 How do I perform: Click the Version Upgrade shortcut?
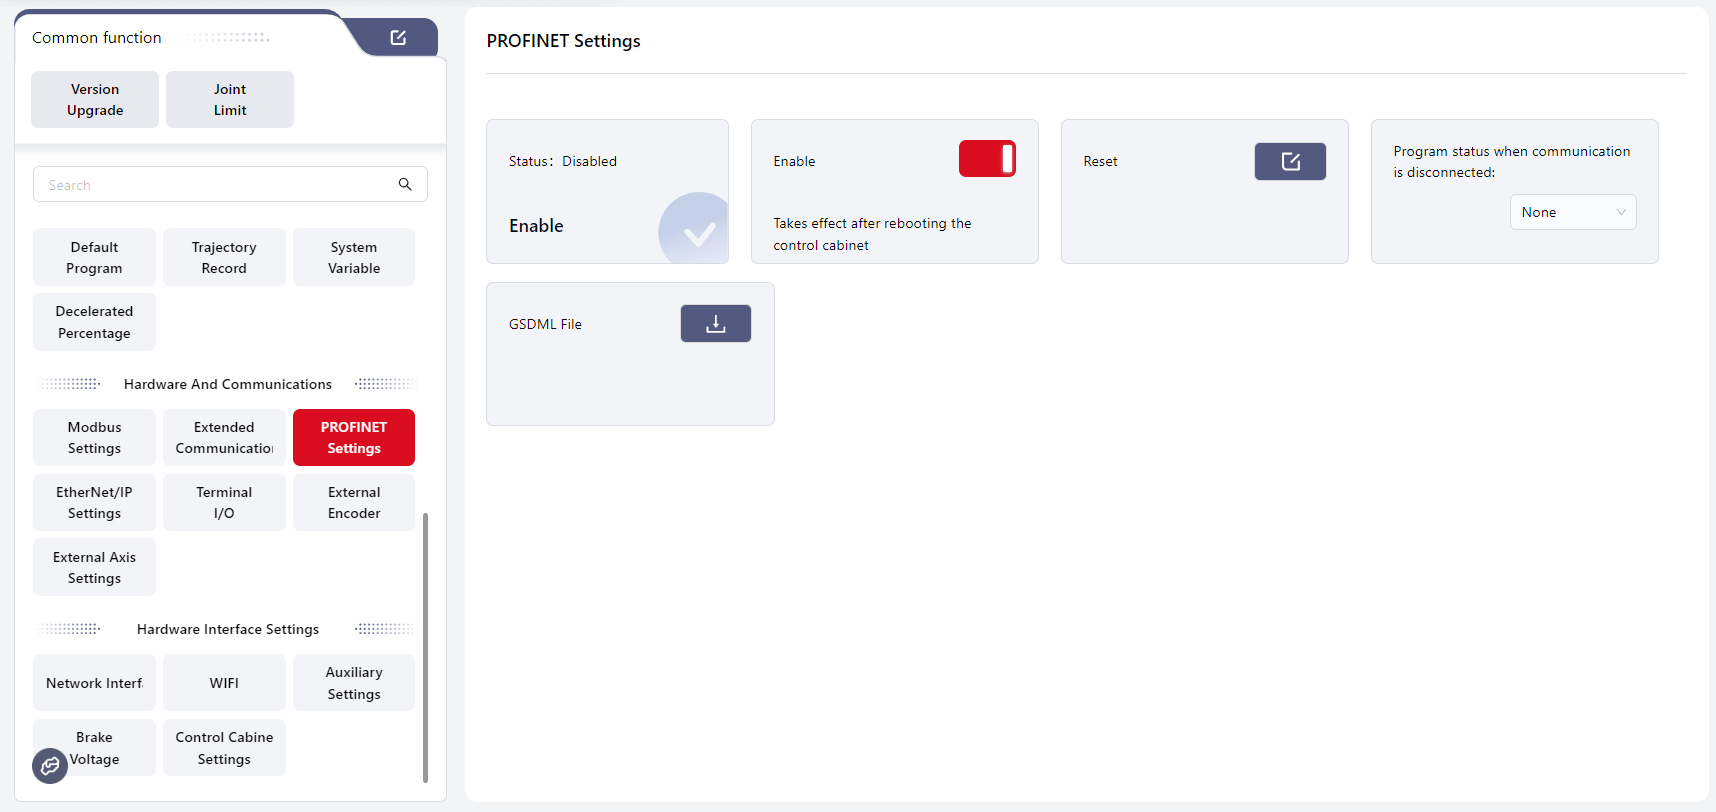[x=95, y=100]
